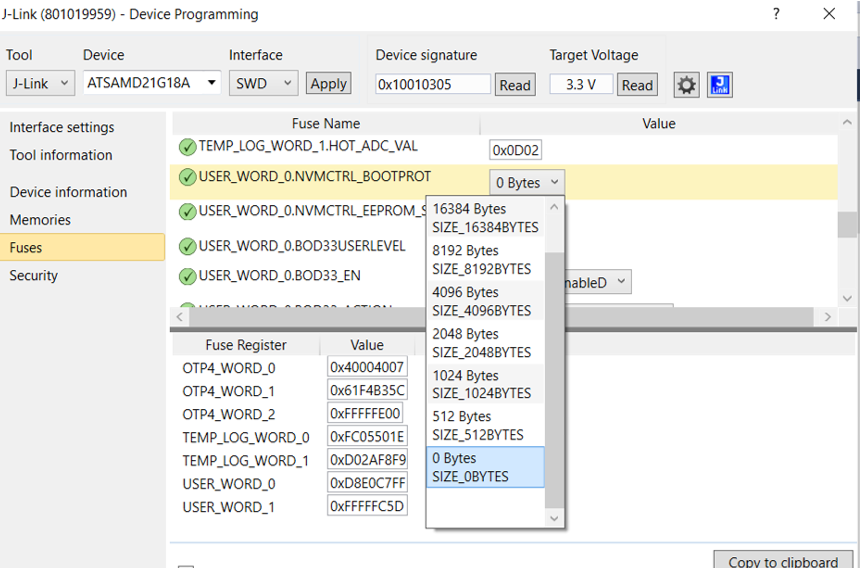
Task: Click green check beside NVMCTRL_BOOTPROT fuse
Action: [x=187, y=178]
